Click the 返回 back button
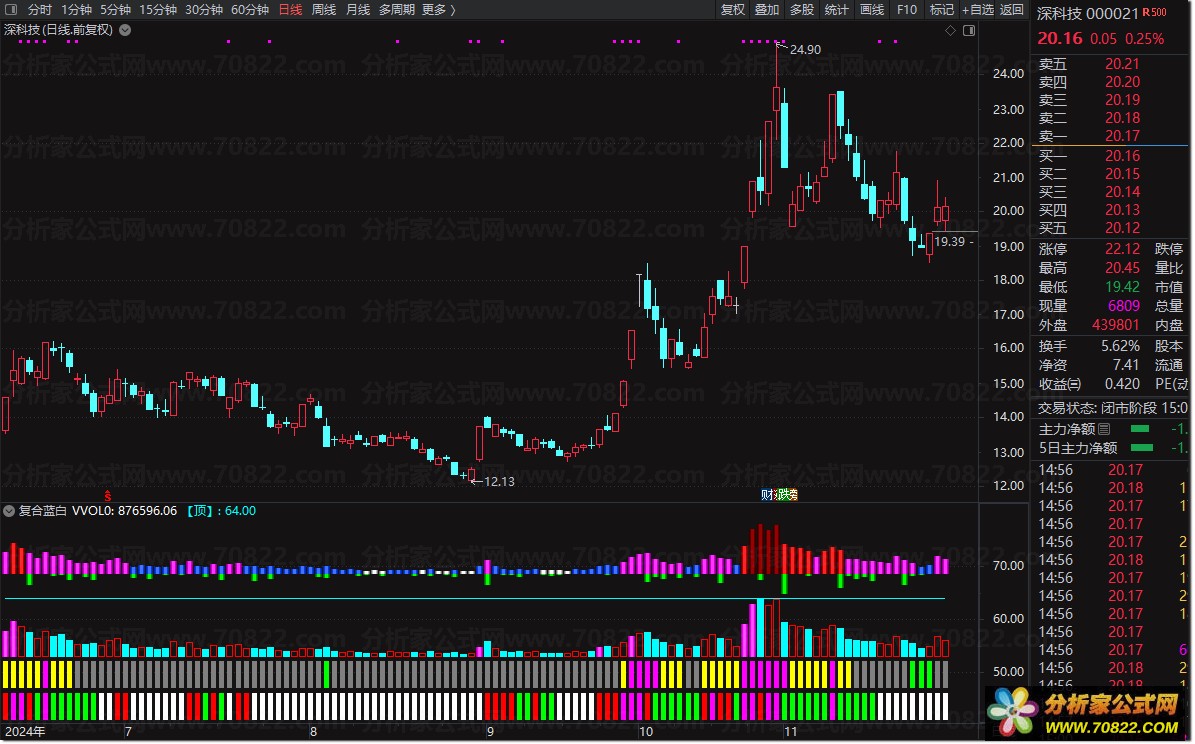This screenshot has height=744, width=1195. (x=1012, y=10)
